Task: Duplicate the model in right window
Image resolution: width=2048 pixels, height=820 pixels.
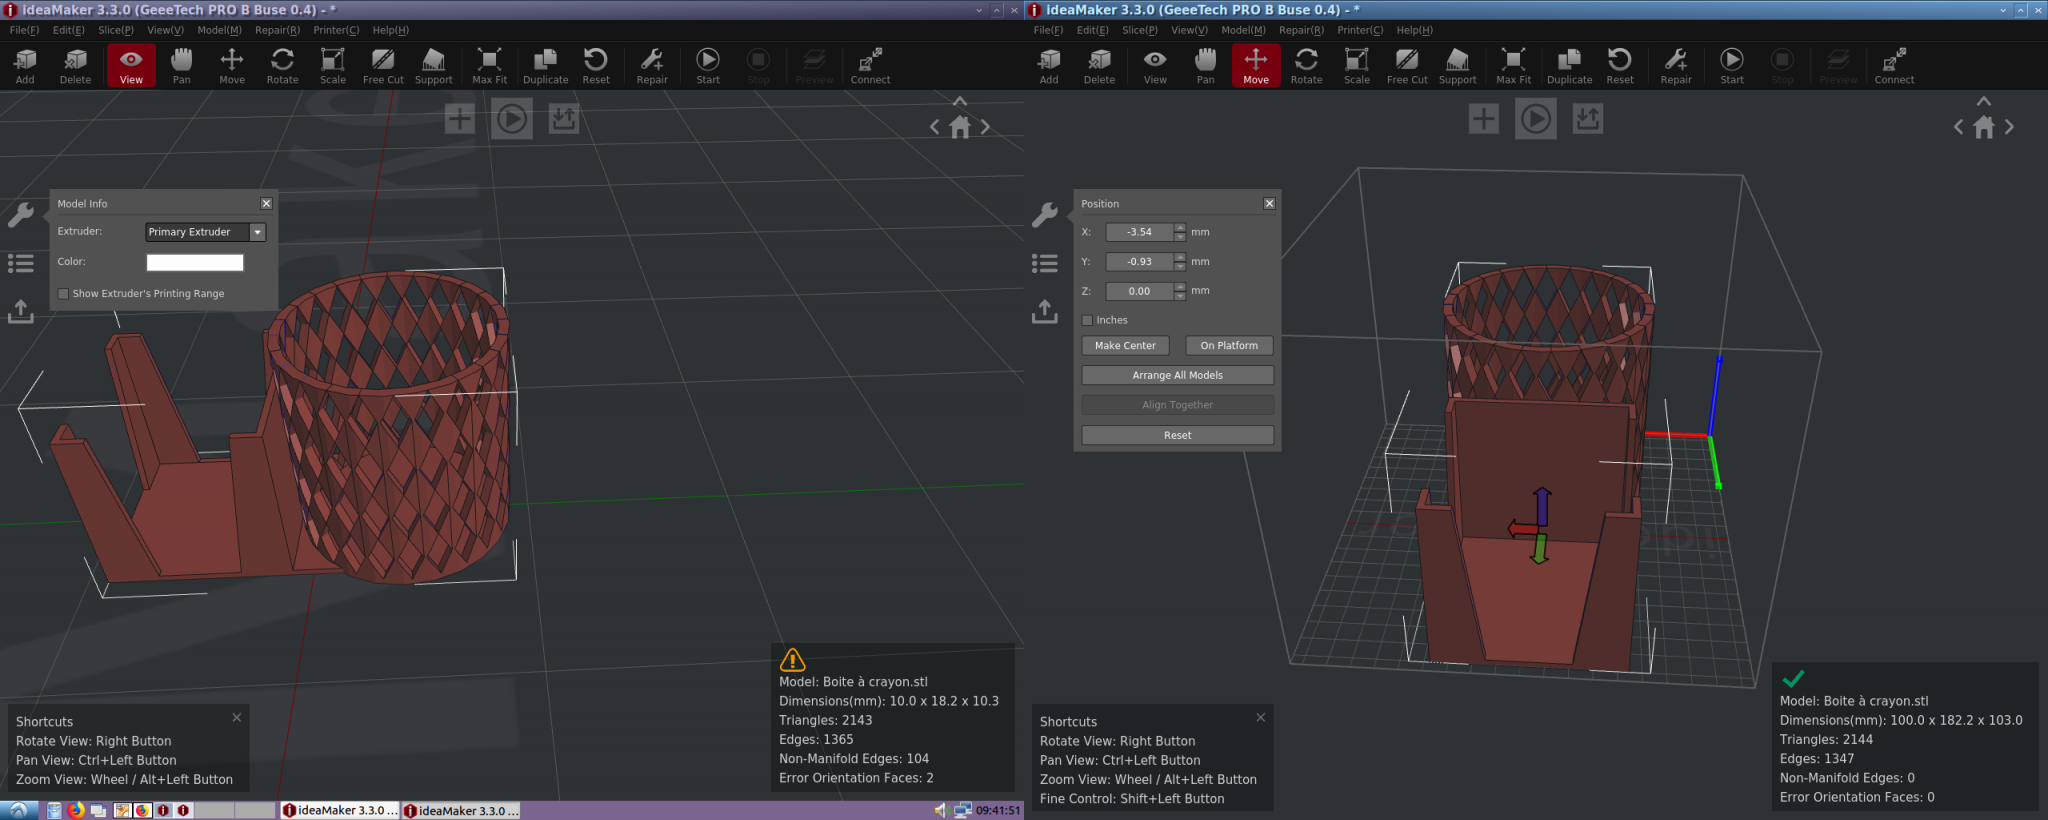Action: tap(1570, 66)
